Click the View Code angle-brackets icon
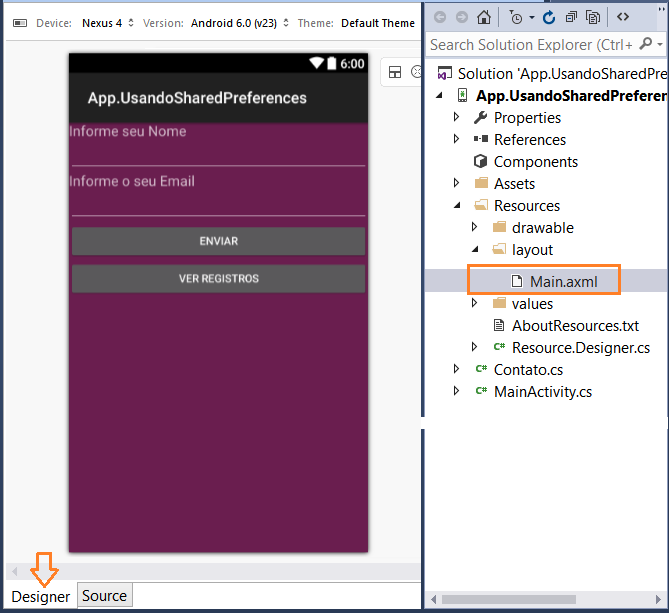This screenshot has height=614, width=669. (x=622, y=17)
